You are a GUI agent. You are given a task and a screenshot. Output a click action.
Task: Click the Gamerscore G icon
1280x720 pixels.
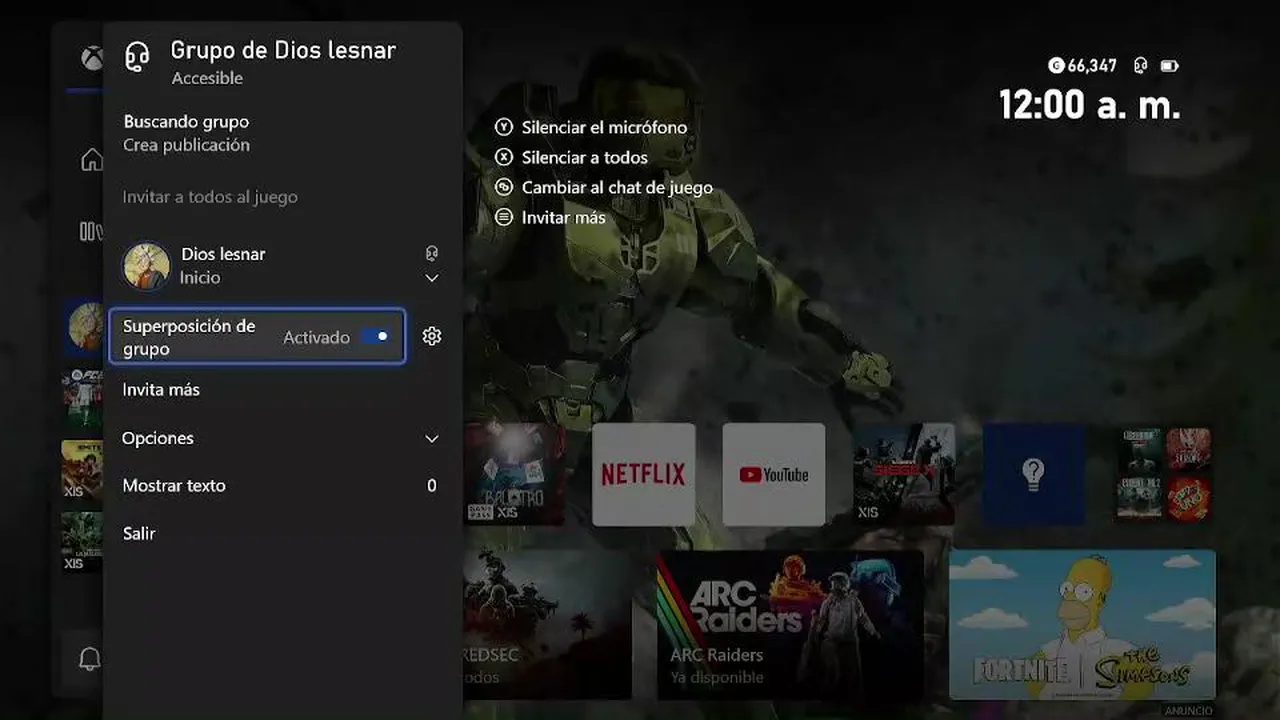pyautogui.click(x=1056, y=66)
